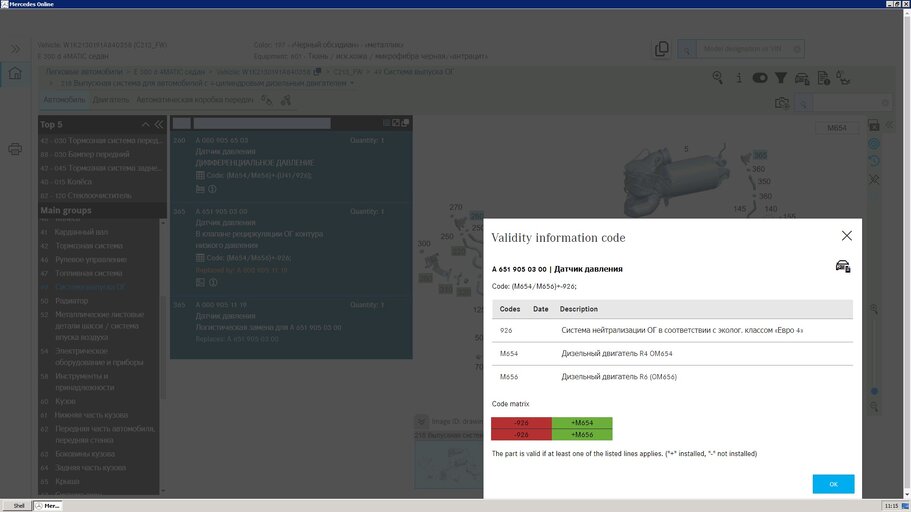Viewport: 911px width, 512px height.
Task: Open the image save icon beside diagram
Action: pyautogui.click(x=873, y=125)
